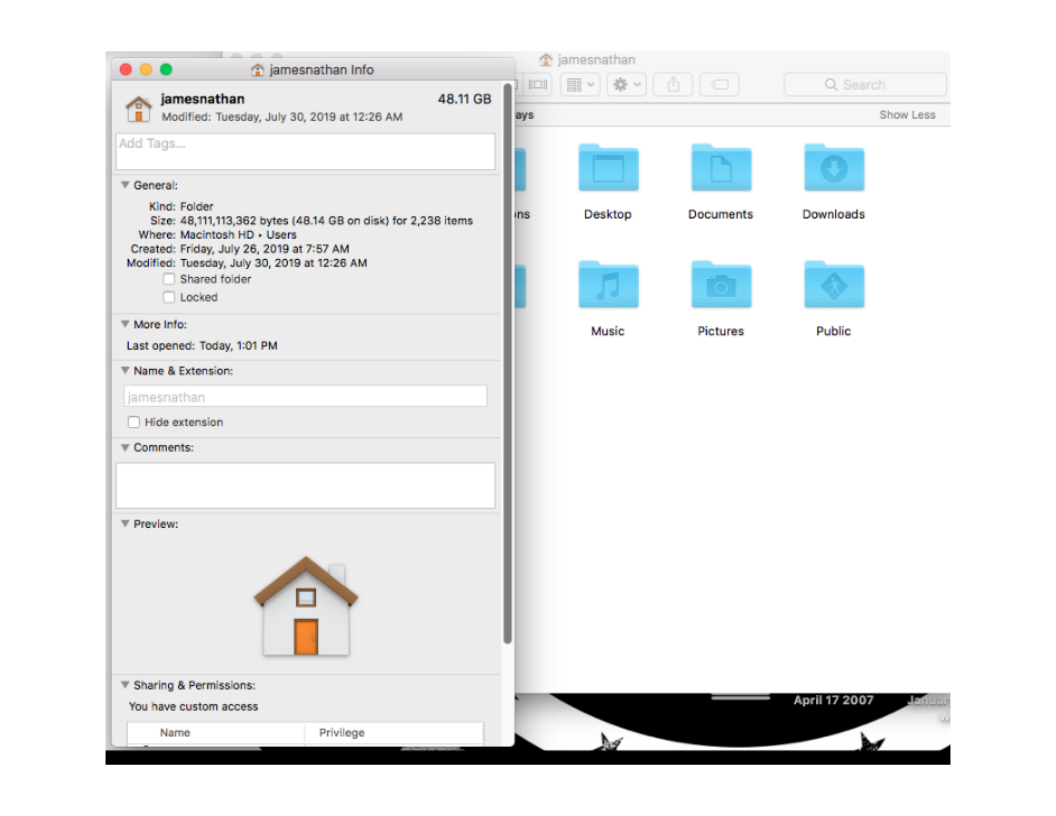This screenshot has width=1056, height=816.
Task: Open the item arrangement dropdown
Action: tap(580, 85)
